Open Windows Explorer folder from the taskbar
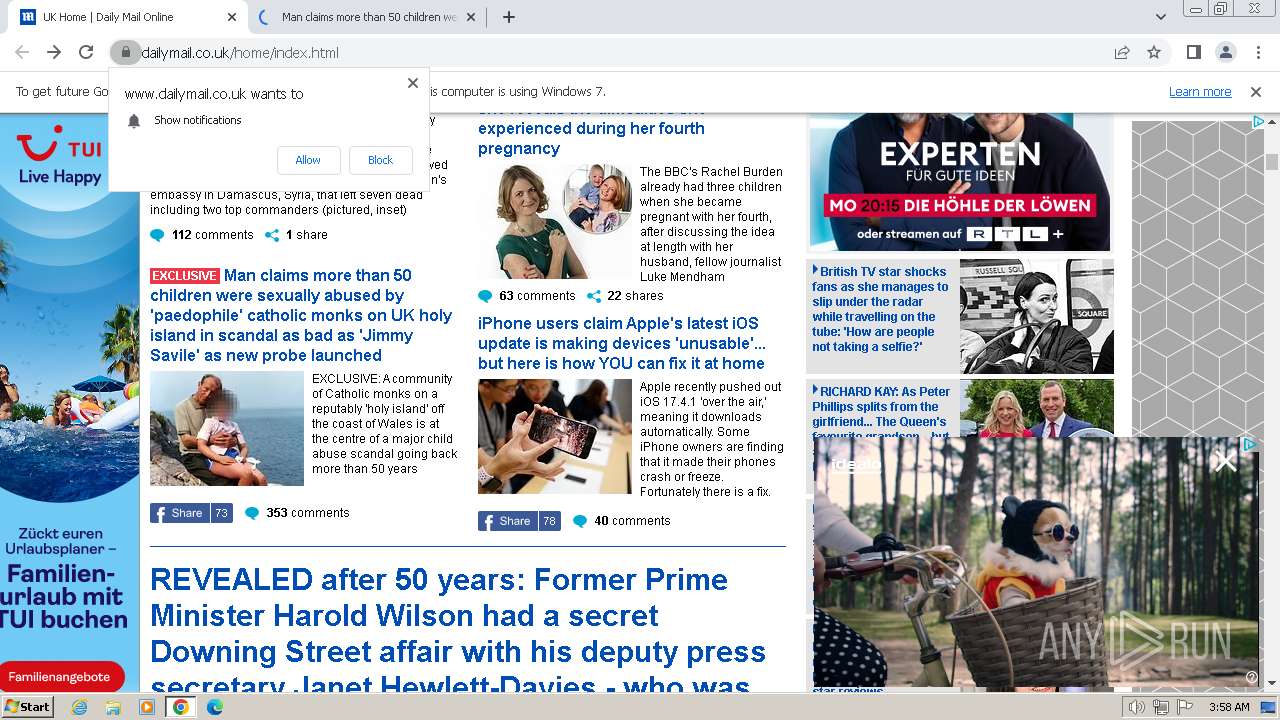 click(x=113, y=707)
